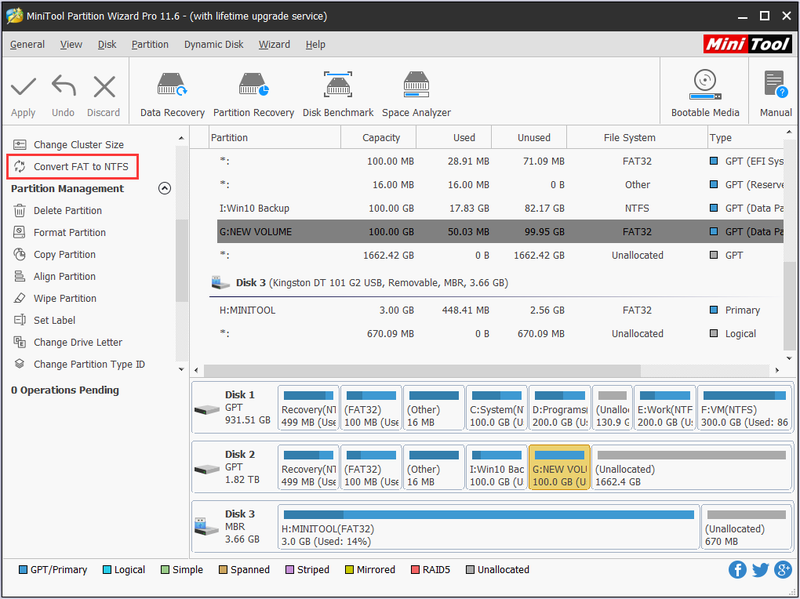Open the Manual help icon

pos(776,85)
